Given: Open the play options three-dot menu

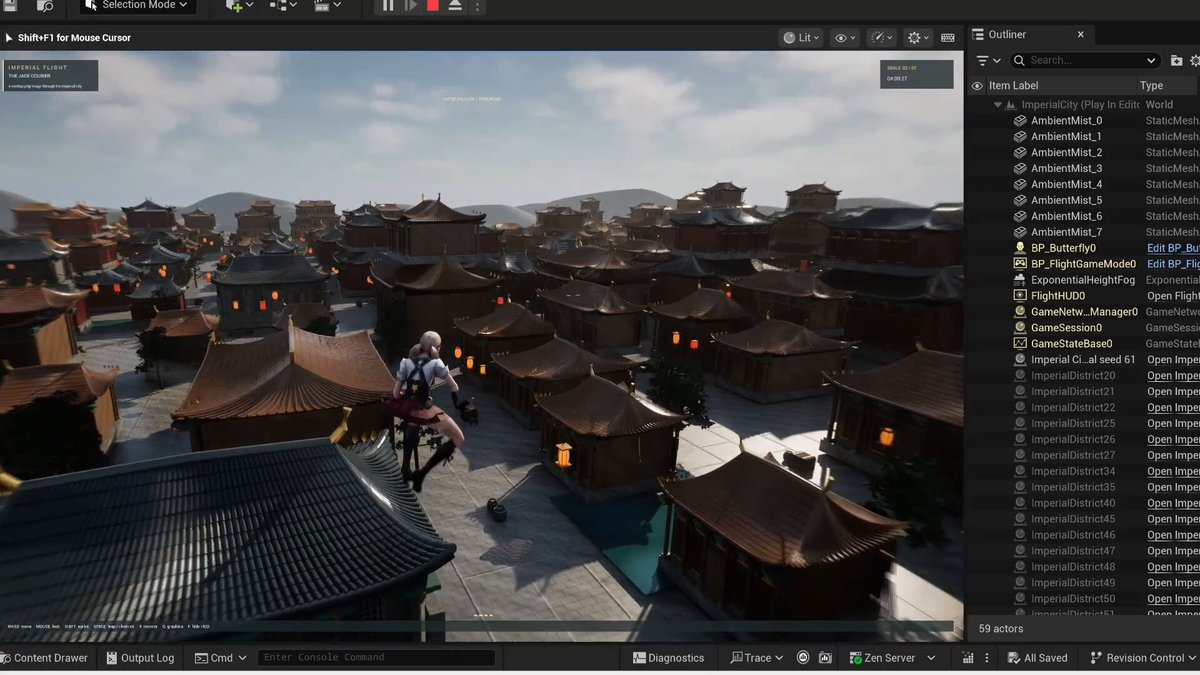Looking at the screenshot, I should [x=478, y=6].
